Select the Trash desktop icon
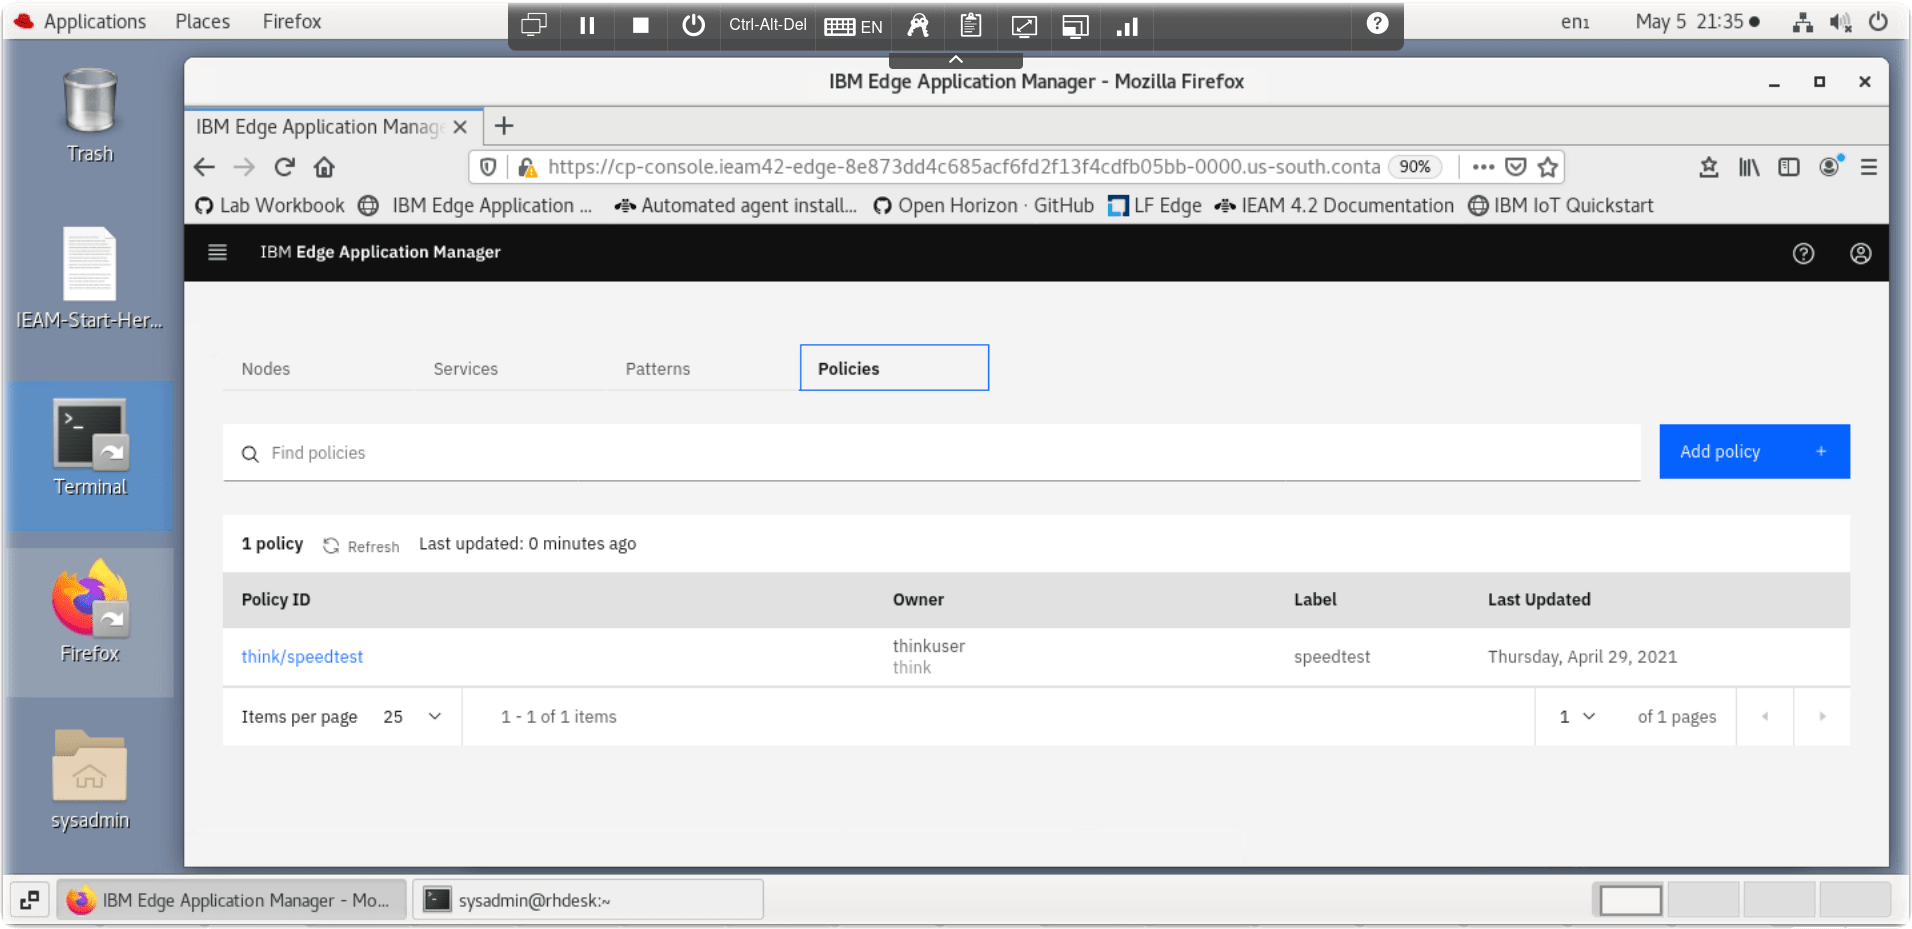 pos(90,116)
